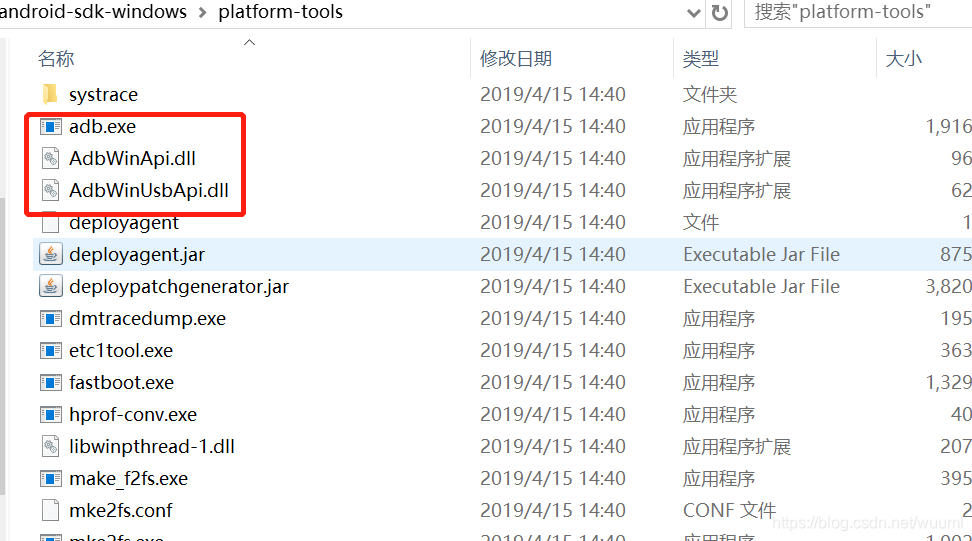
Task: Select the systrace folder name
Action: click(104, 95)
